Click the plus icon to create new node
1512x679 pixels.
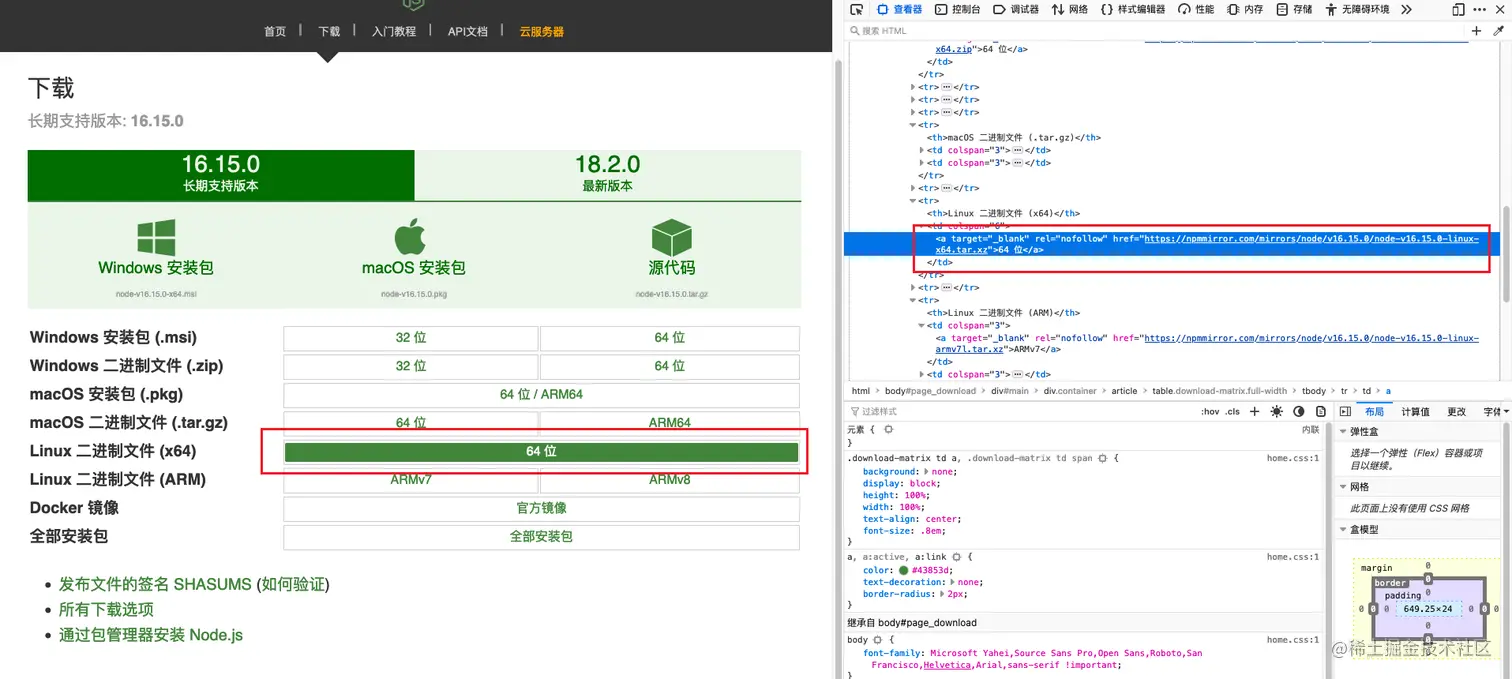pyautogui.click(x=1476, y=31)
